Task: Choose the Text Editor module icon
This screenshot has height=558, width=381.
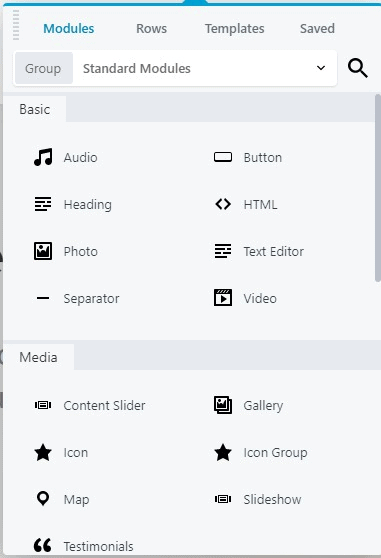Action: [223, 251]
